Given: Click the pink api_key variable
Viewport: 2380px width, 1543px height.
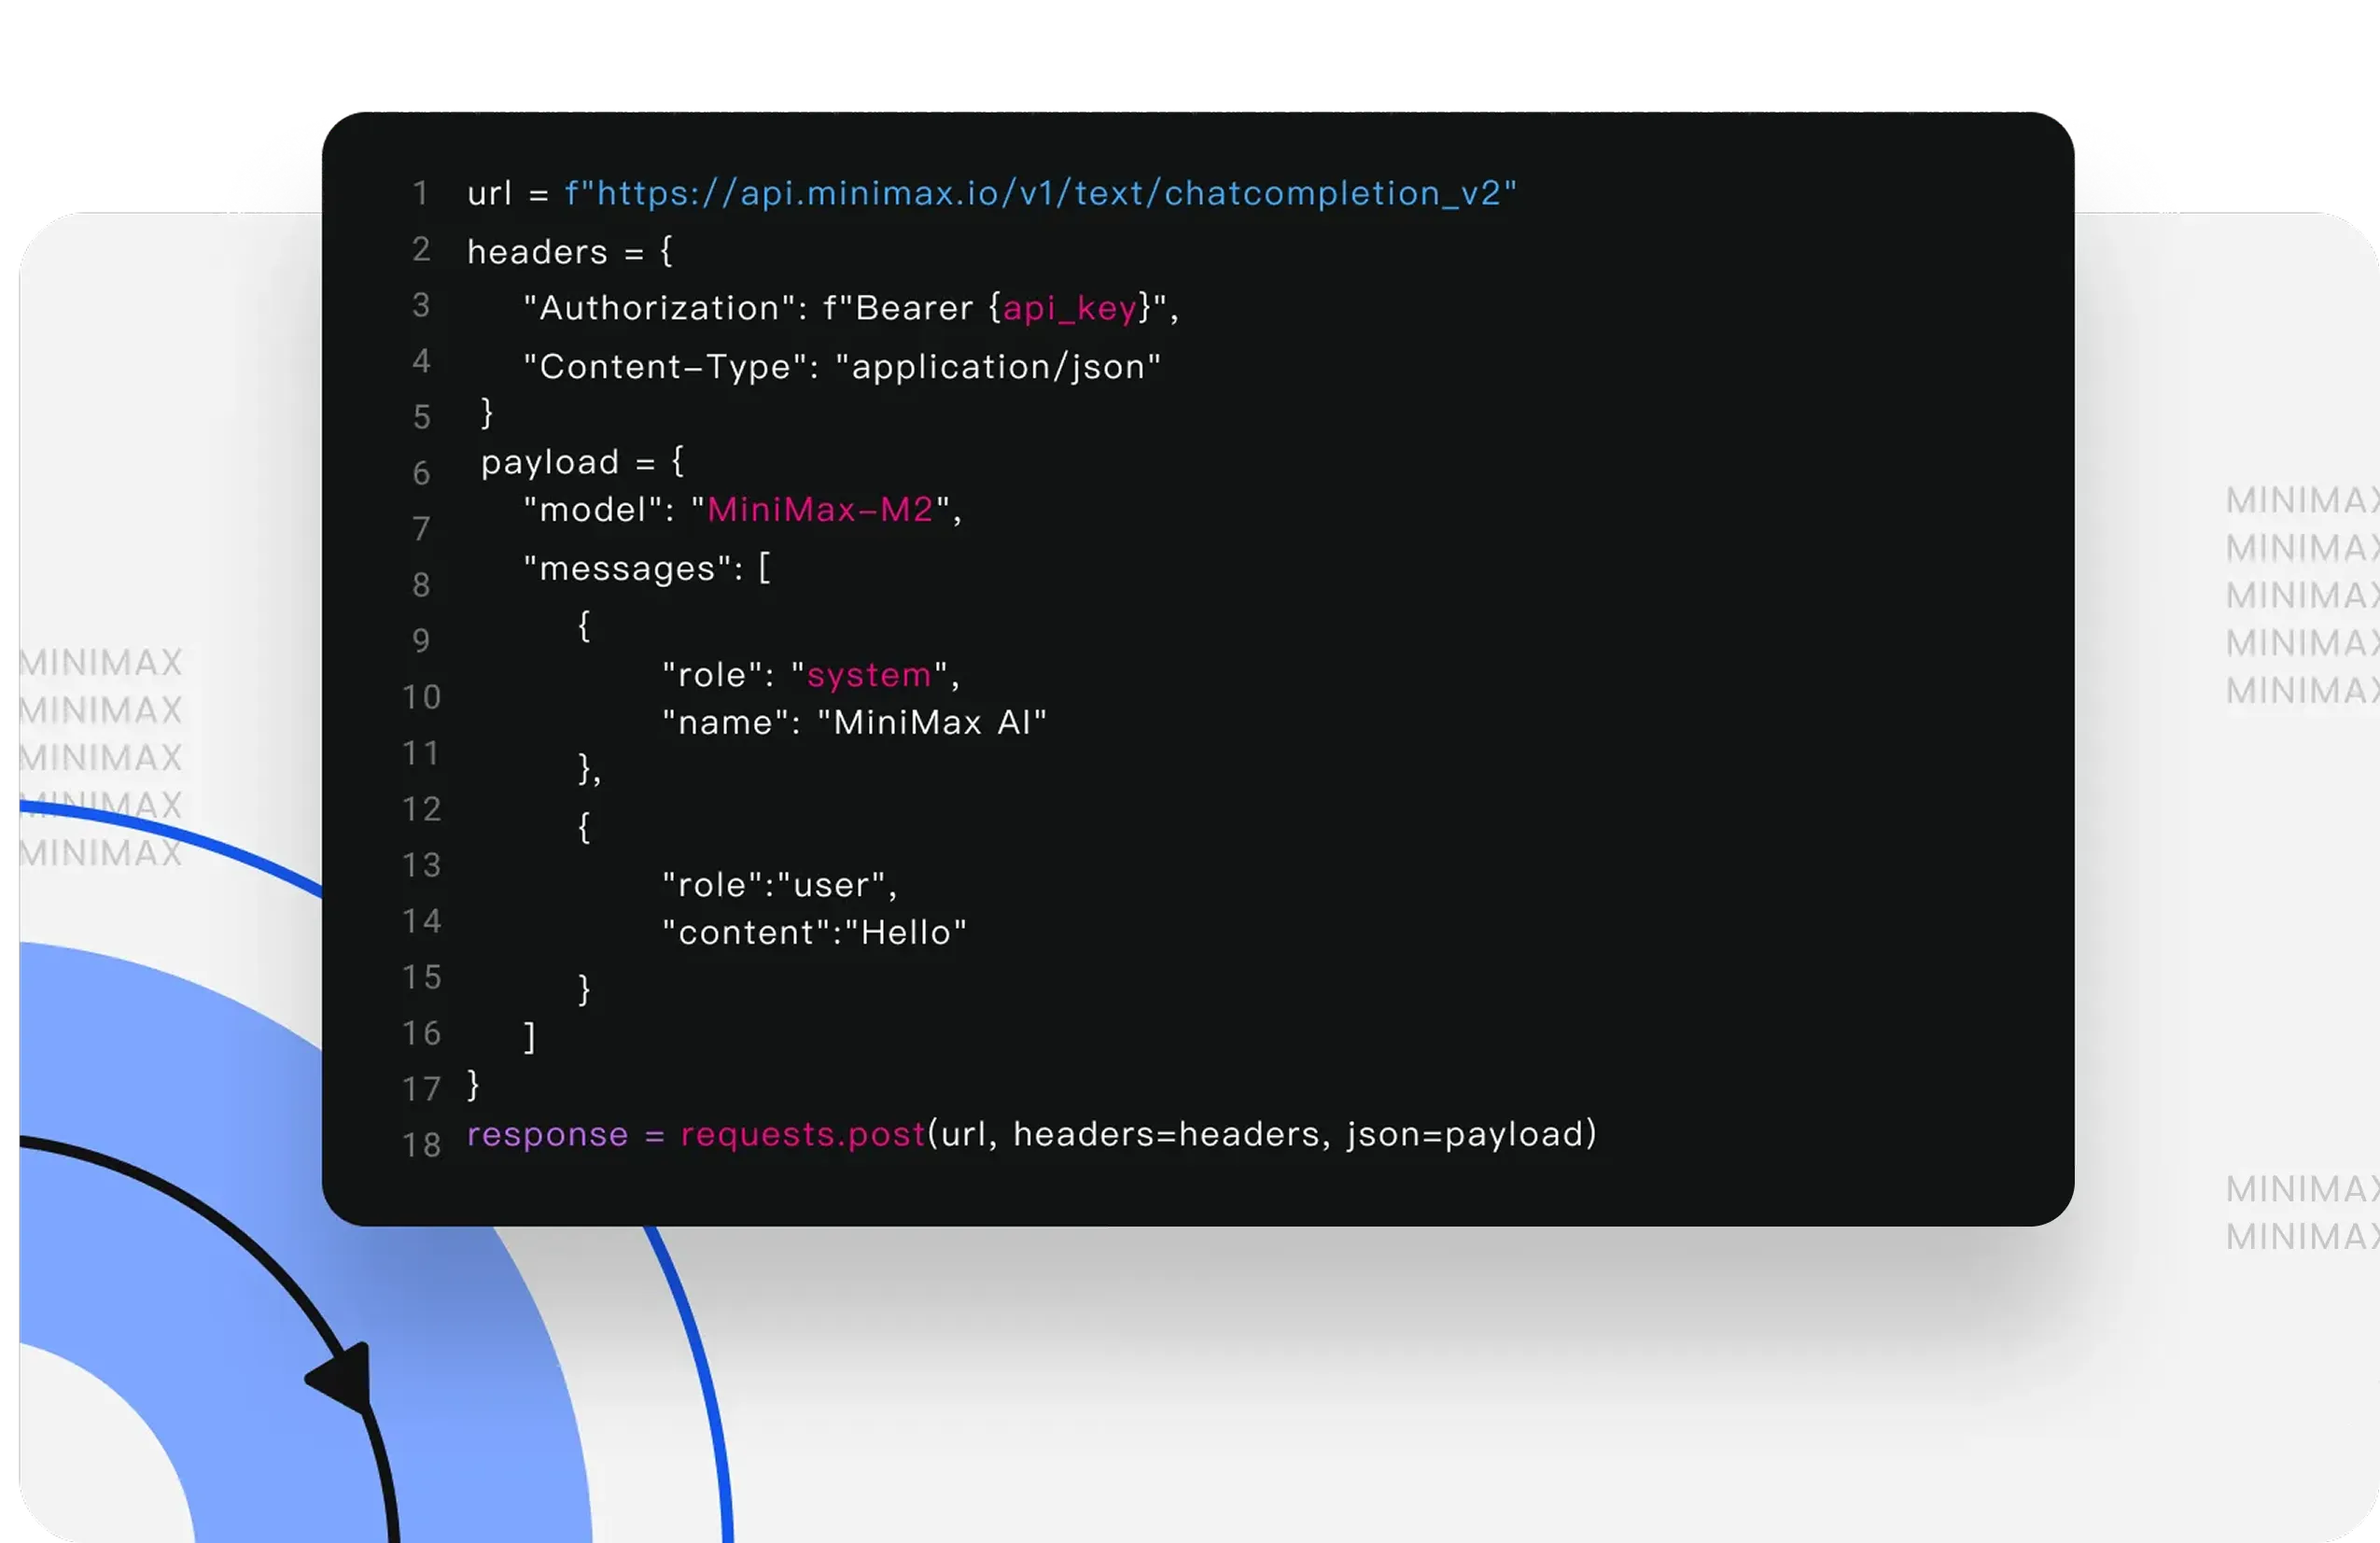Looking at the screenshot, I should pos(1069,308).
